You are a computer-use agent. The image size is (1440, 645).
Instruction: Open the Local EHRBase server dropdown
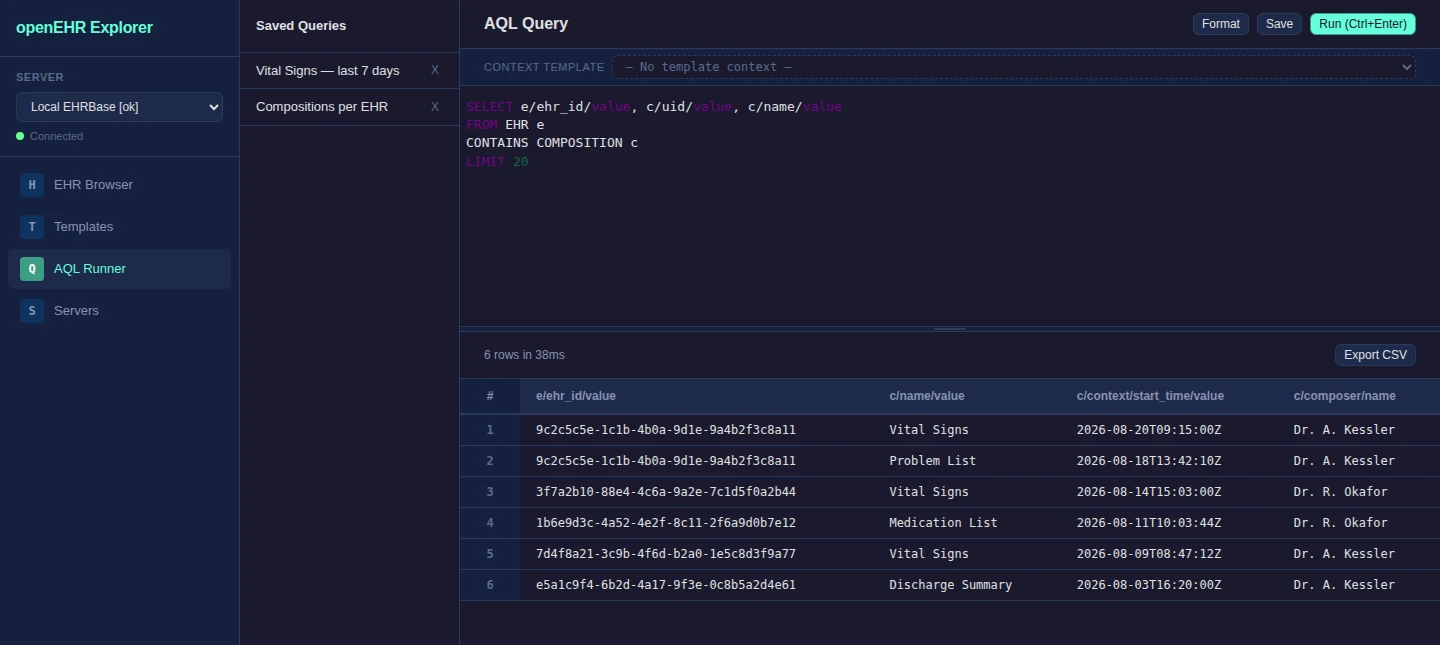click(x=119, y=107)
